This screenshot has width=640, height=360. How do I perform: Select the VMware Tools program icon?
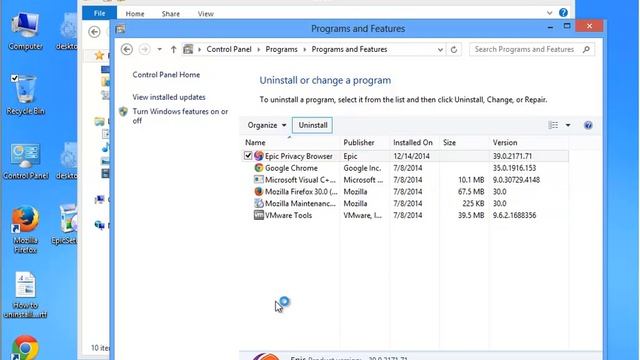(259, 215)
